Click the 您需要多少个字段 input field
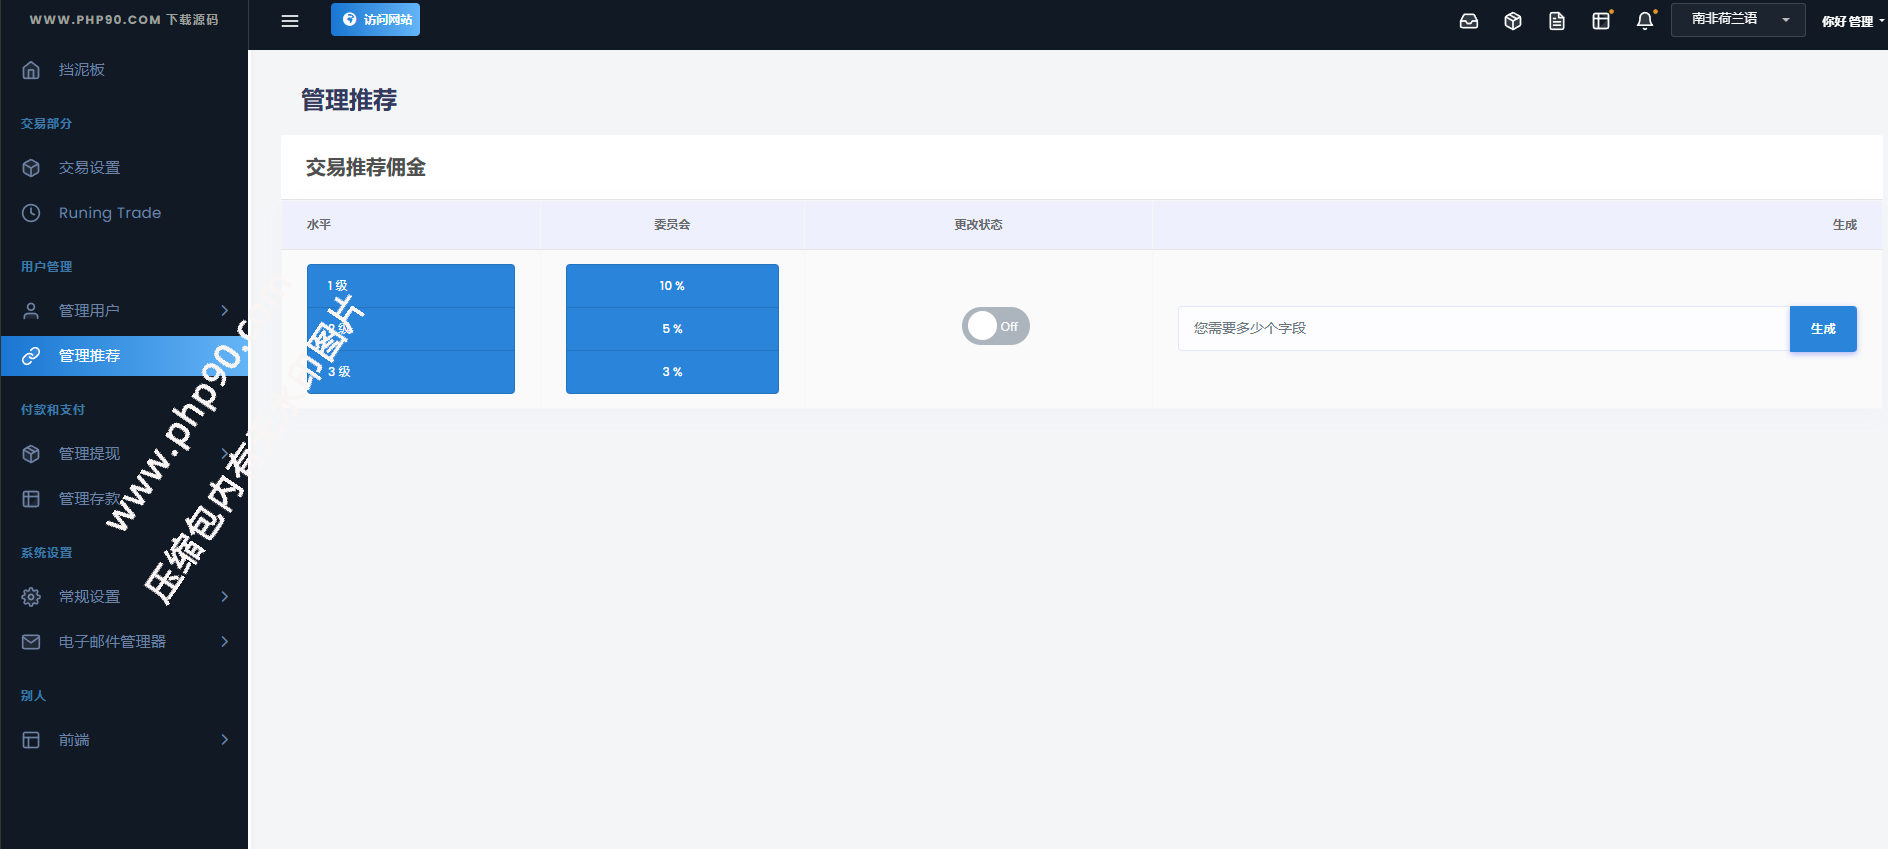This screenshot has width=1888, height=849. [1482, 328]
